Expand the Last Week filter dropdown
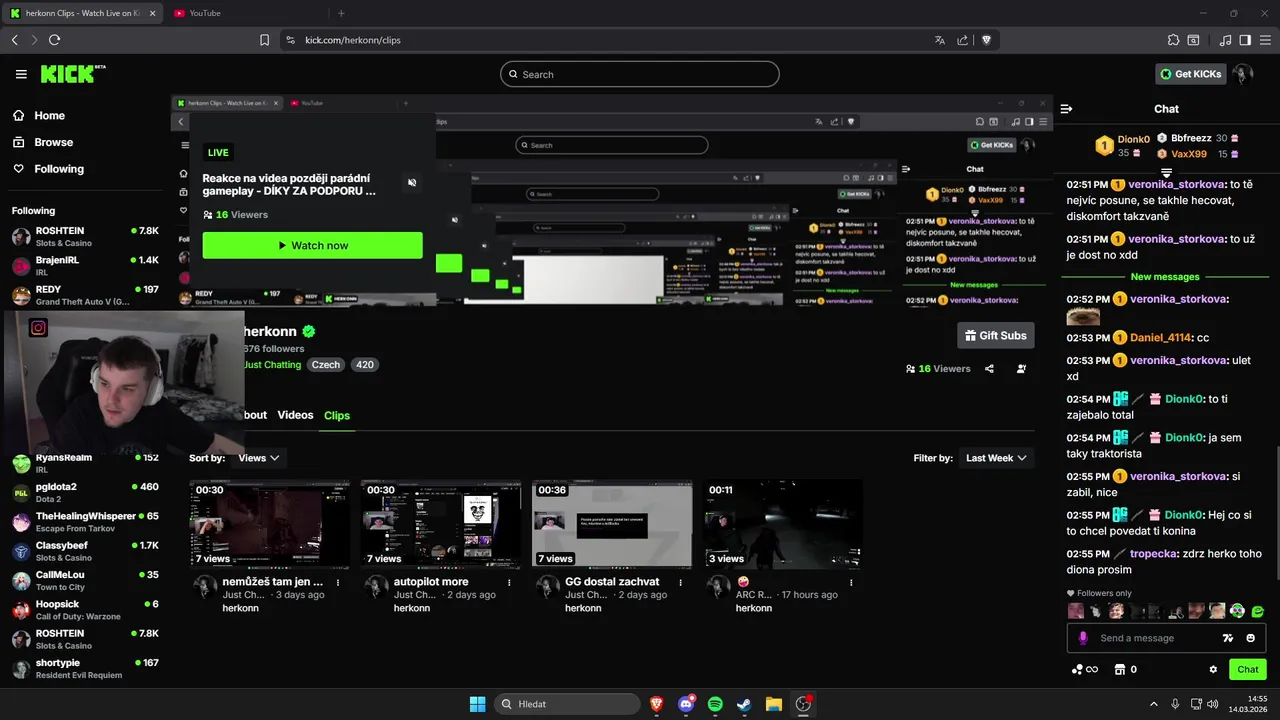Screen dimensions: 1280x720 tap(996, 458)
